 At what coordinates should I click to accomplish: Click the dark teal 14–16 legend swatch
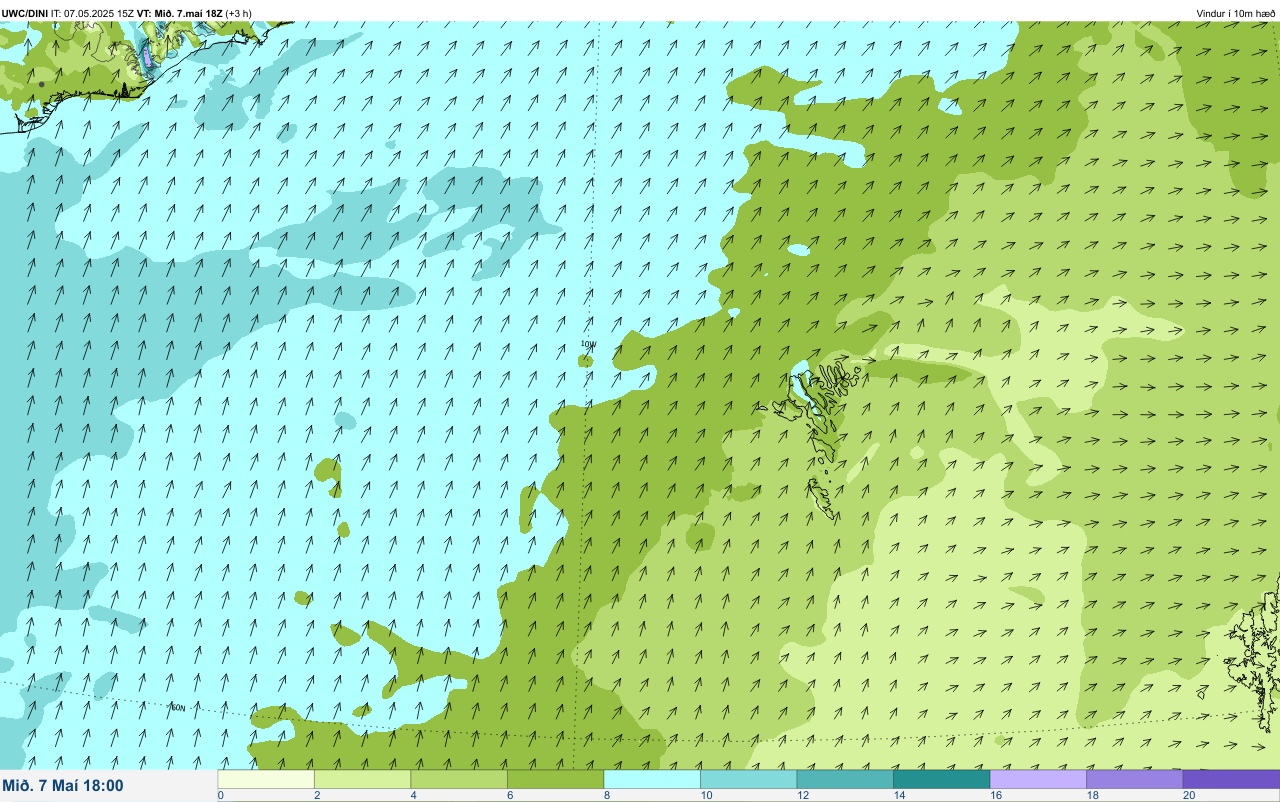(x=941, y=779)
